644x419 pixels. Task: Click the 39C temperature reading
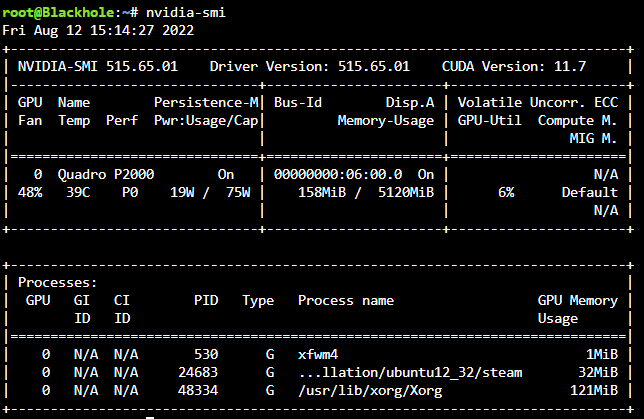click(78, 192)
